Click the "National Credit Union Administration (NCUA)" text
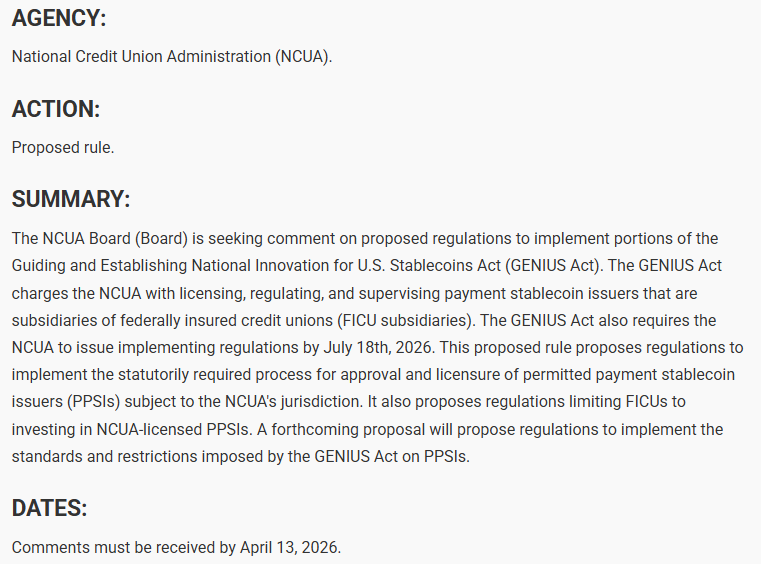 coord(171,56)
